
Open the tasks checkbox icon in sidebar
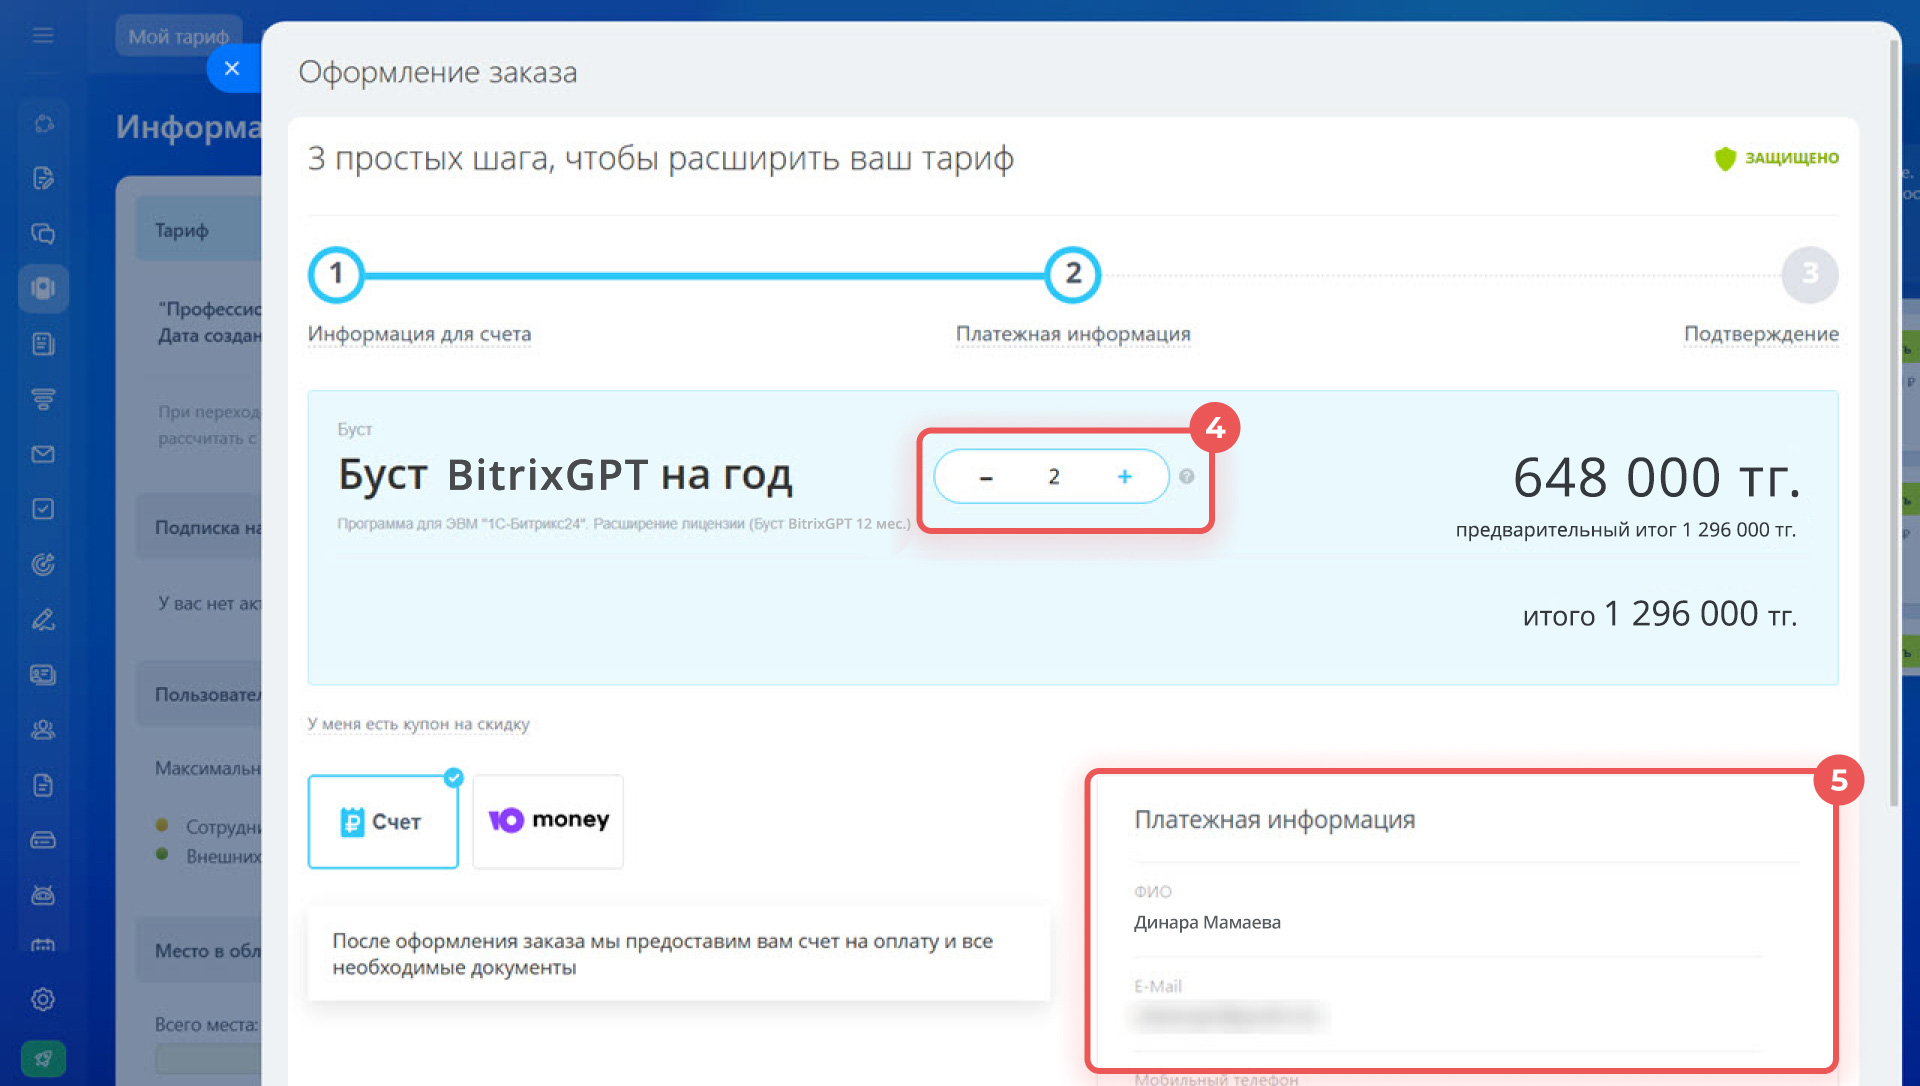pyautogui.click(x=43, y=509)
